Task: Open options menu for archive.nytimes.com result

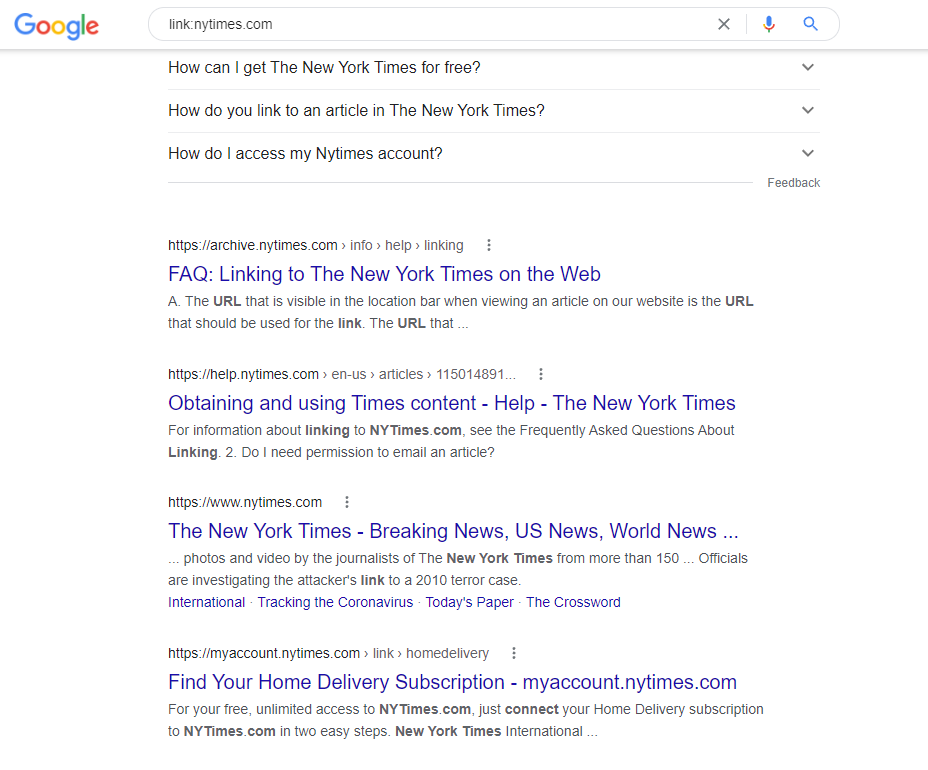Action: (x=489, y=245)
